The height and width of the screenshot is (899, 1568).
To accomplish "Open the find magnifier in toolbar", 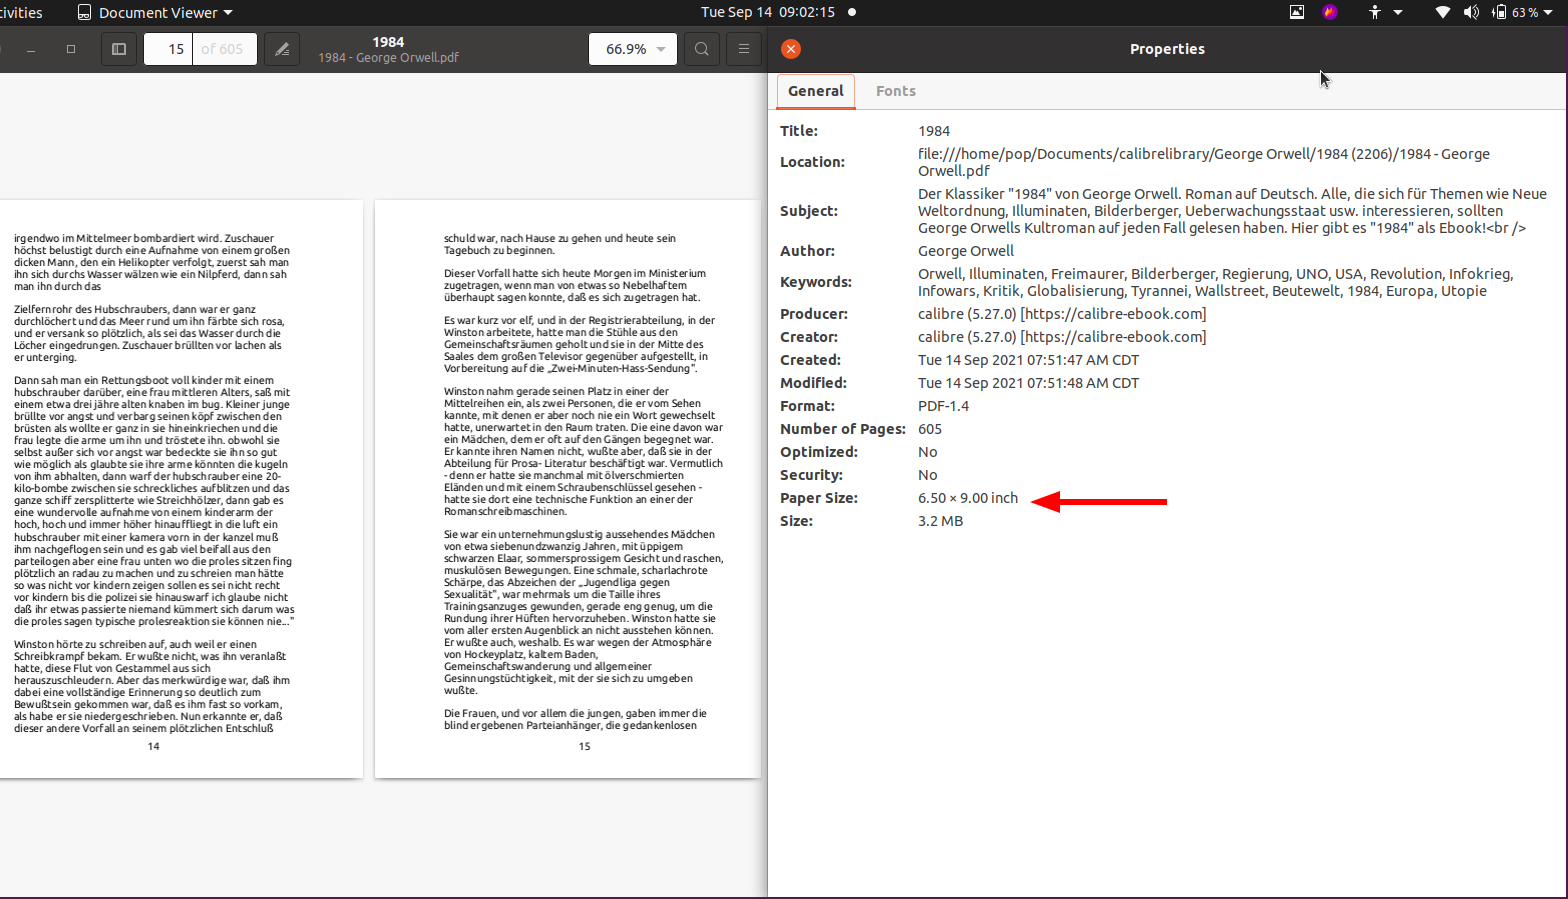I will (702, 49).
